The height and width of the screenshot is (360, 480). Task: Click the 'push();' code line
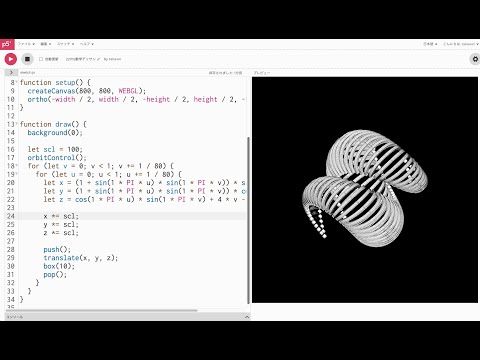pos(57,249)
